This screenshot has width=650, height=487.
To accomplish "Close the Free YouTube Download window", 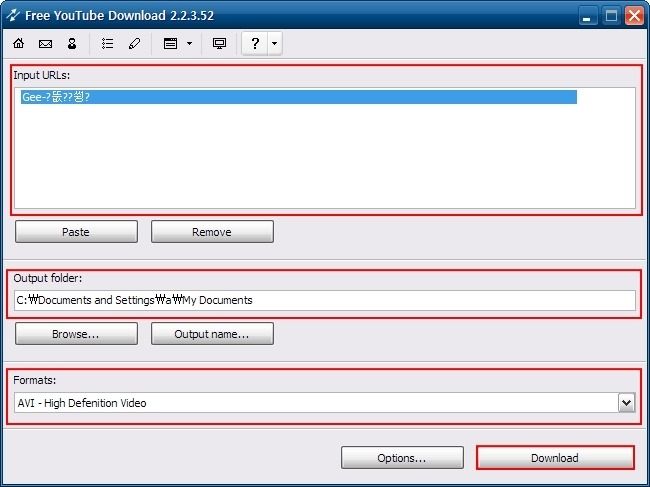I will [634, 16].
